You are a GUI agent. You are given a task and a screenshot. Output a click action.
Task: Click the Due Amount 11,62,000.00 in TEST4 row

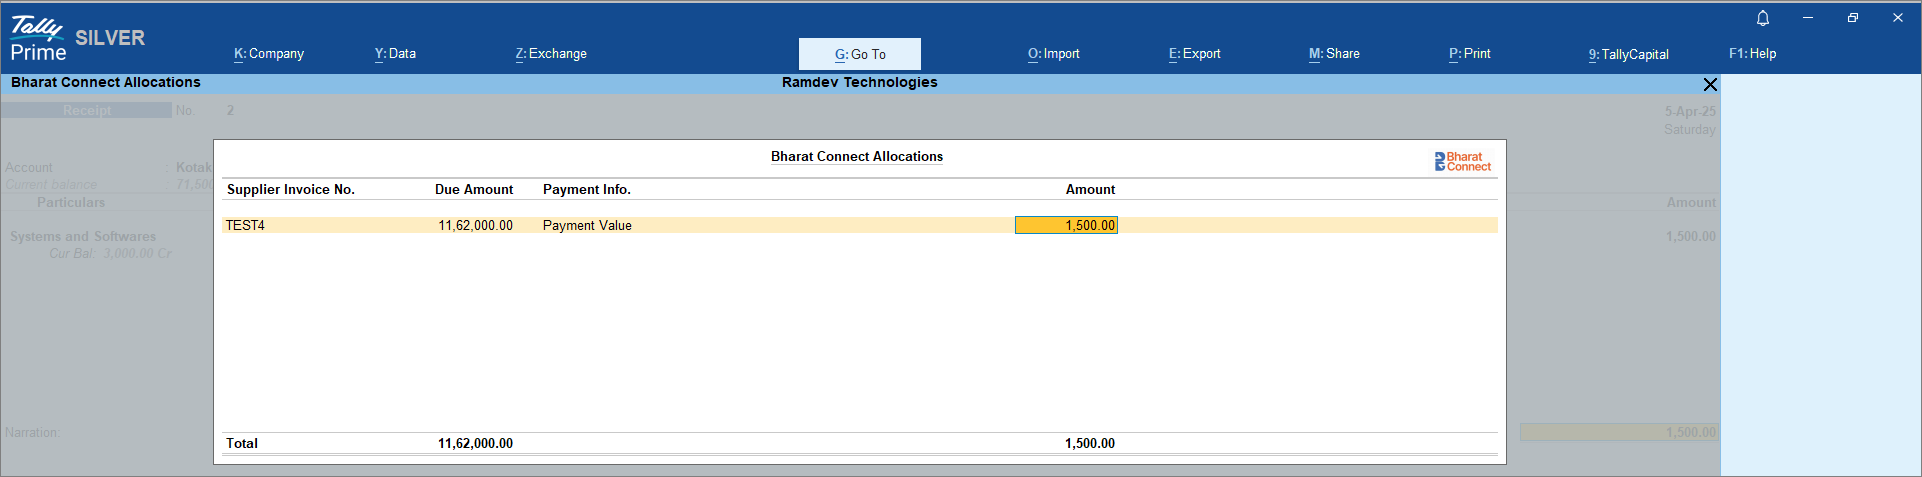tap(475, 226)
